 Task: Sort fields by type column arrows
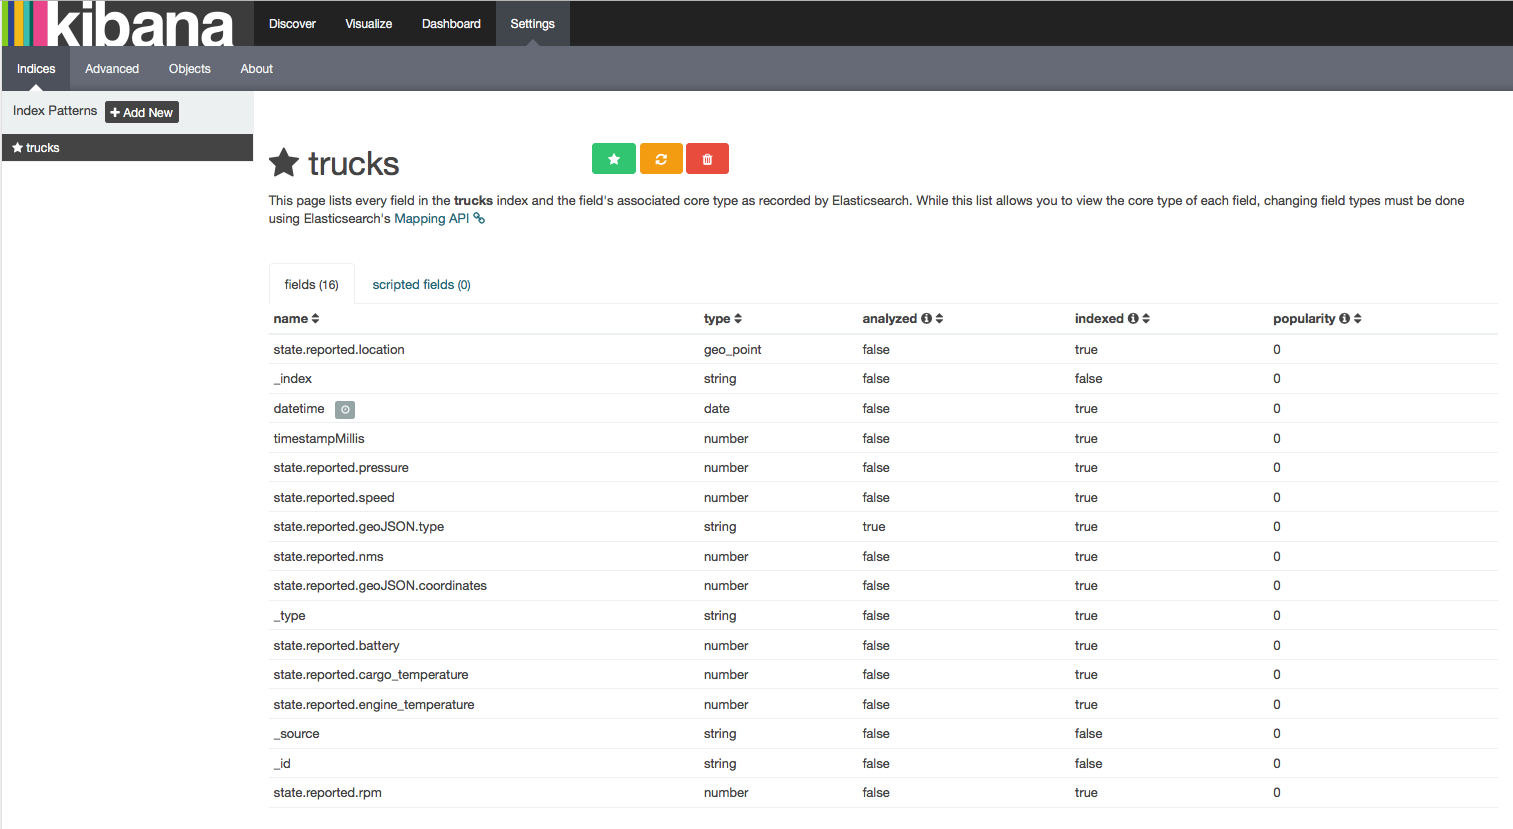pos(738,319)
